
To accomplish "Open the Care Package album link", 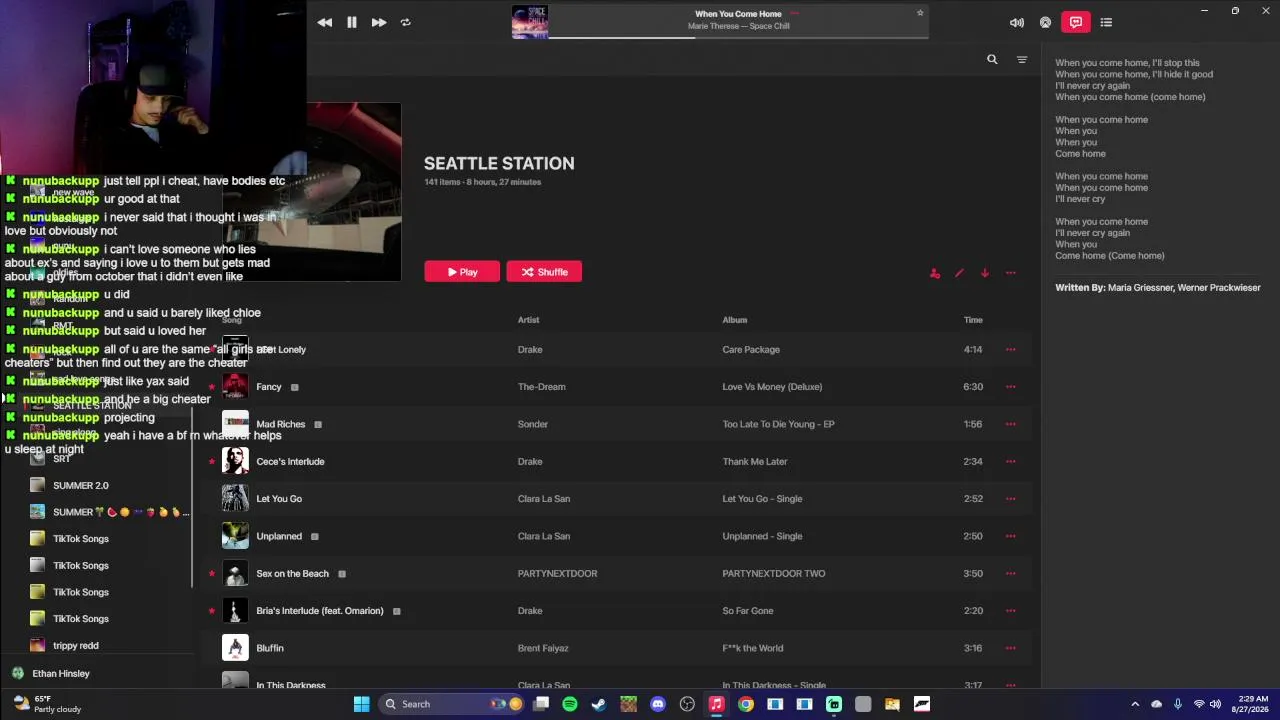I will coord(751,350).
